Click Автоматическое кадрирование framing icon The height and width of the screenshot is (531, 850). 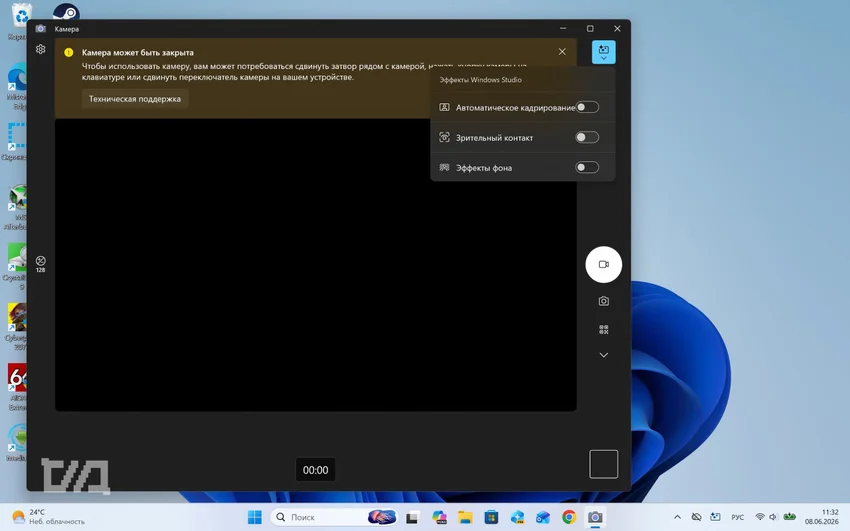tap(444, 107)
